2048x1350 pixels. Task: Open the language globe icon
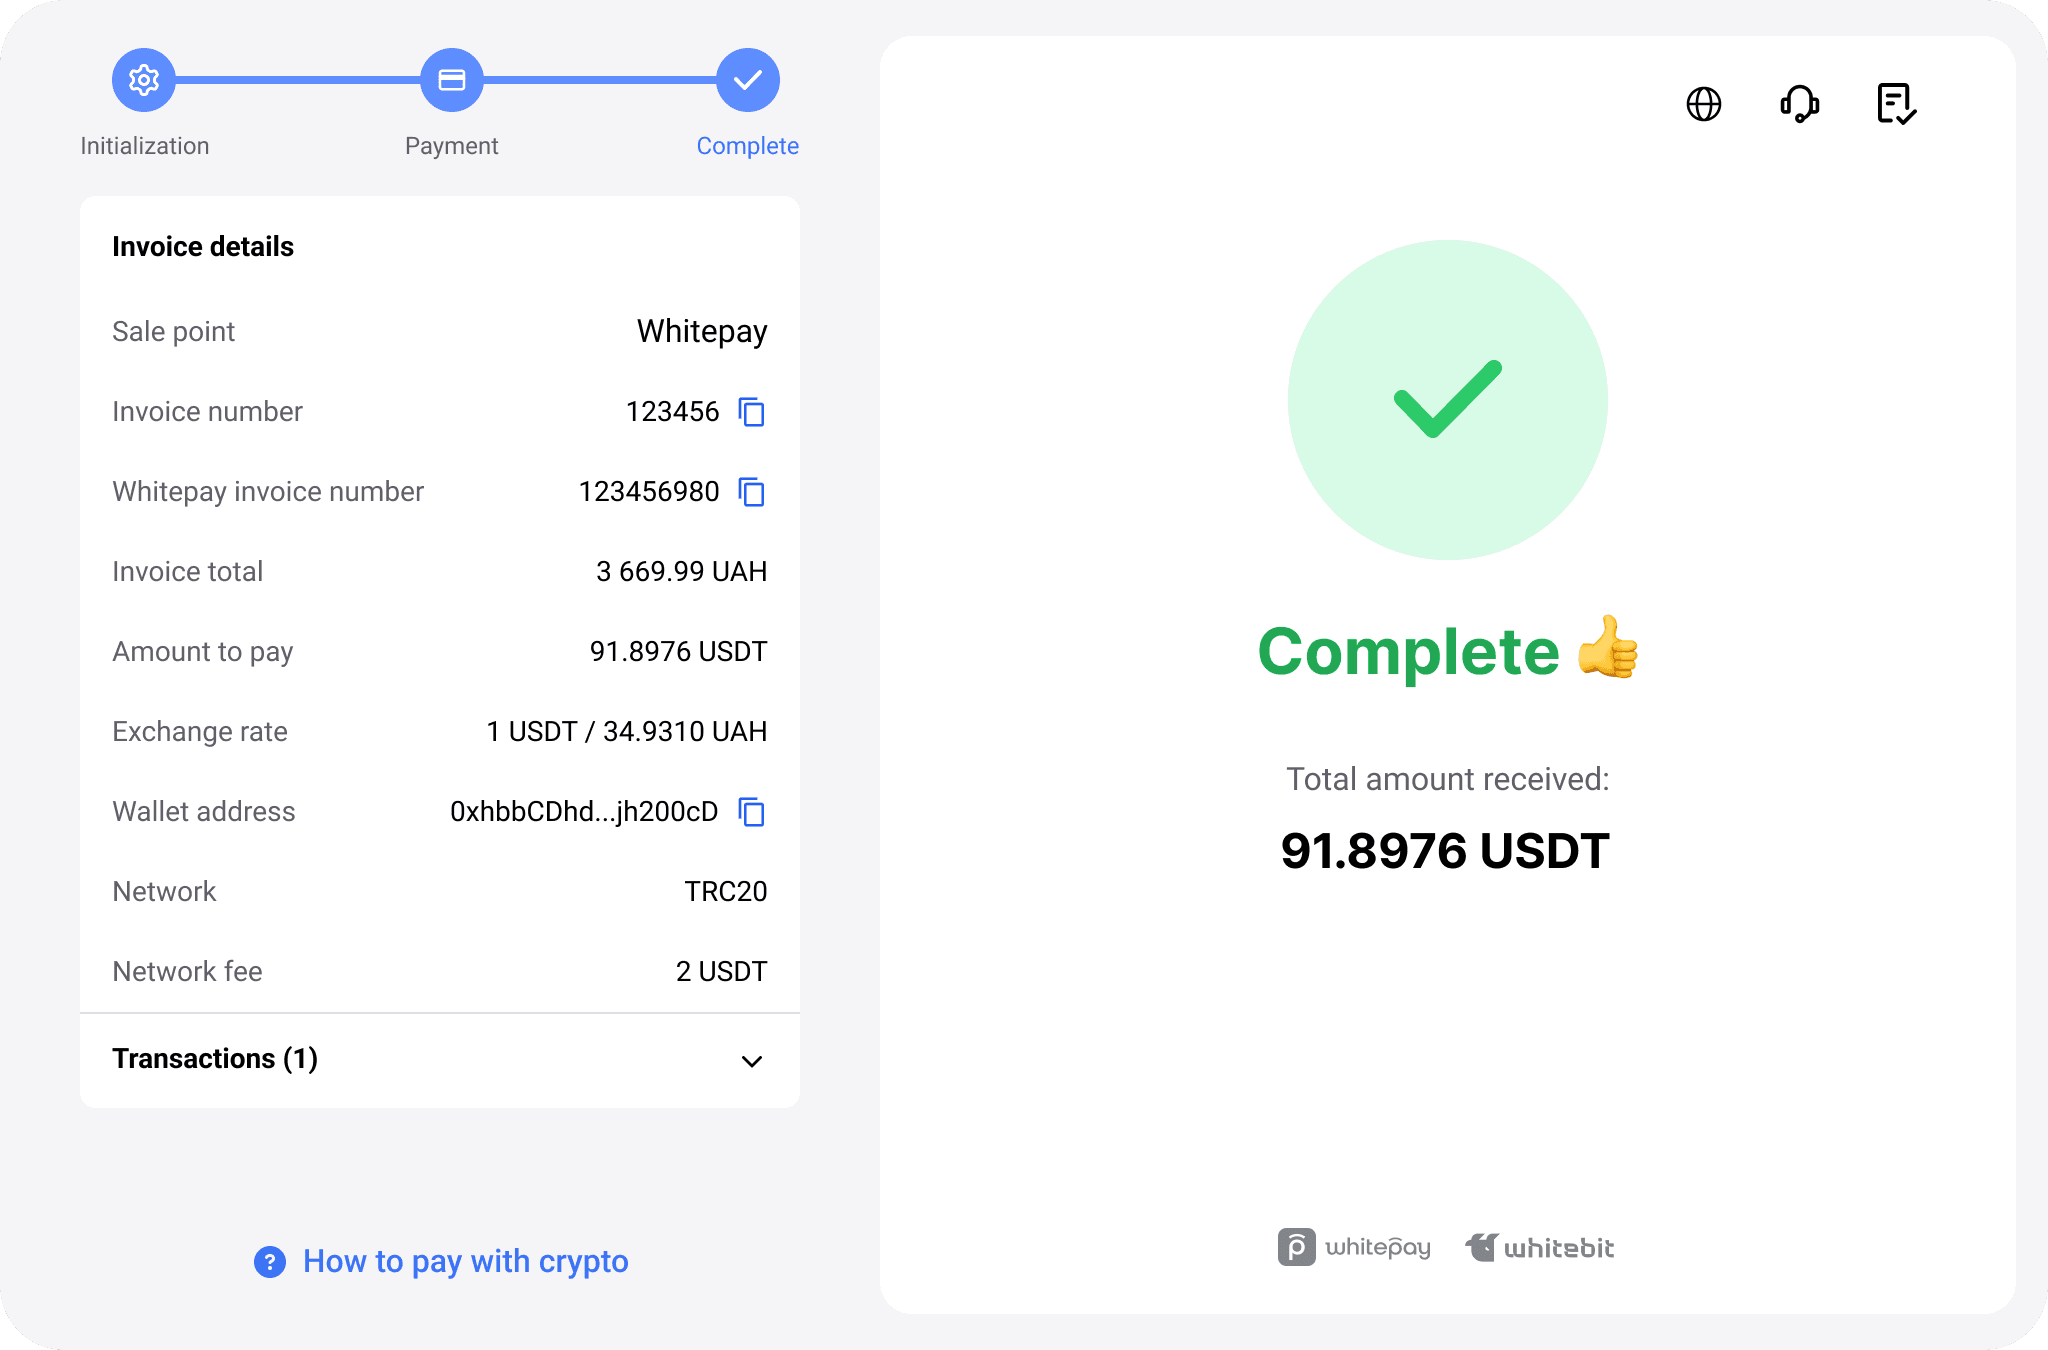coord(1703,103)
